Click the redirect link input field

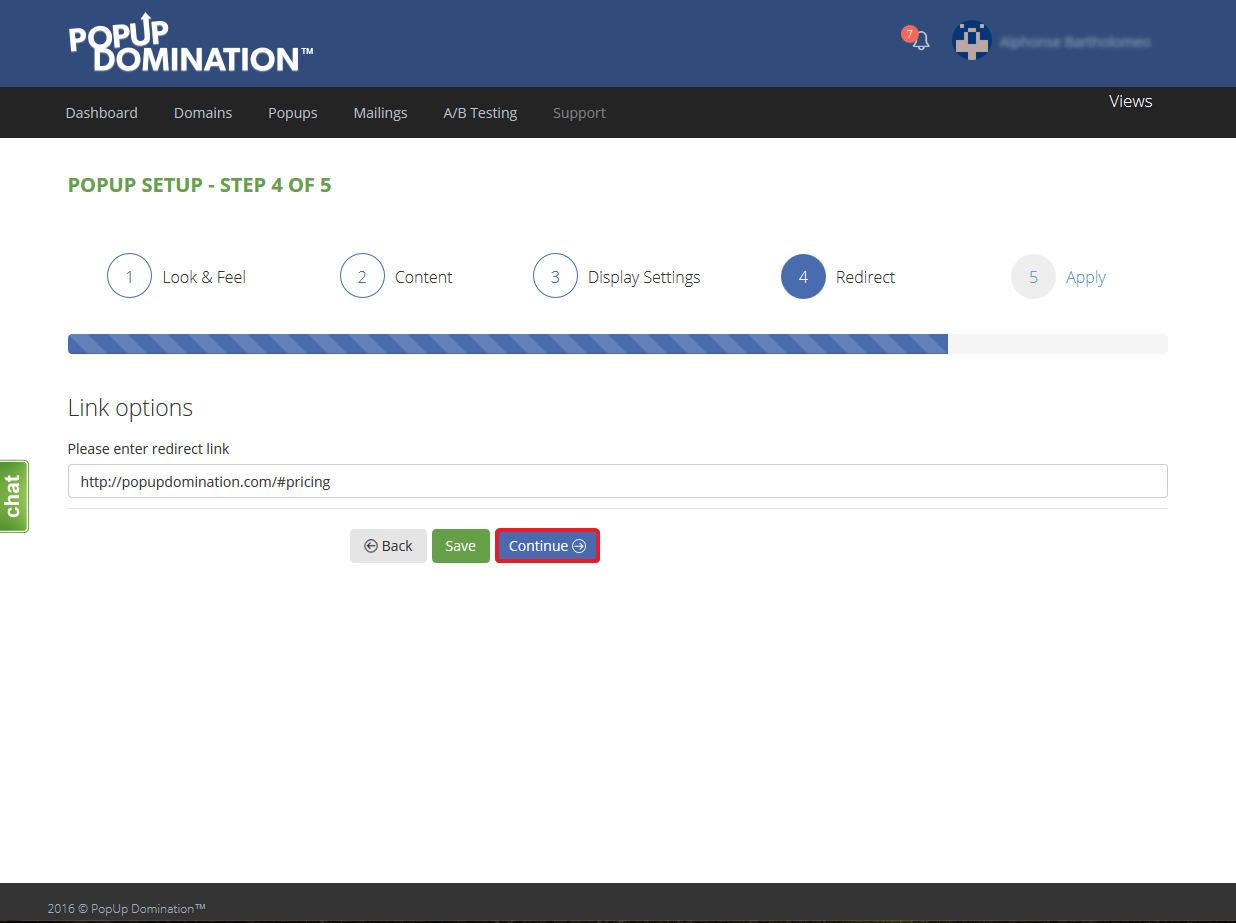click(x=617, y=481)
